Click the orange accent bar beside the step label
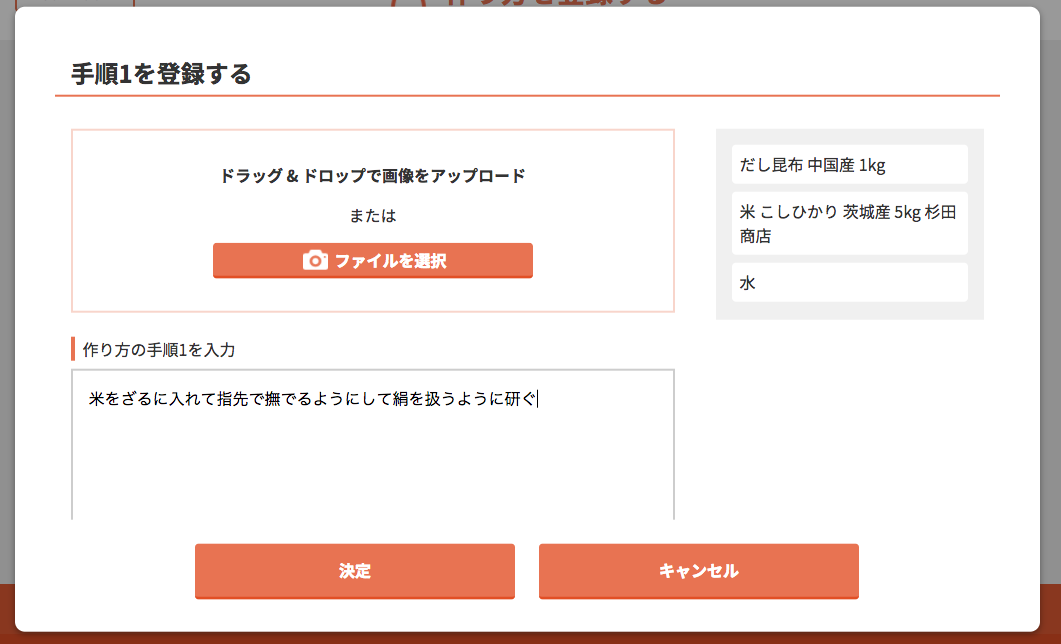Screen dimensions: 1061x644 click(x=72, y=349)
